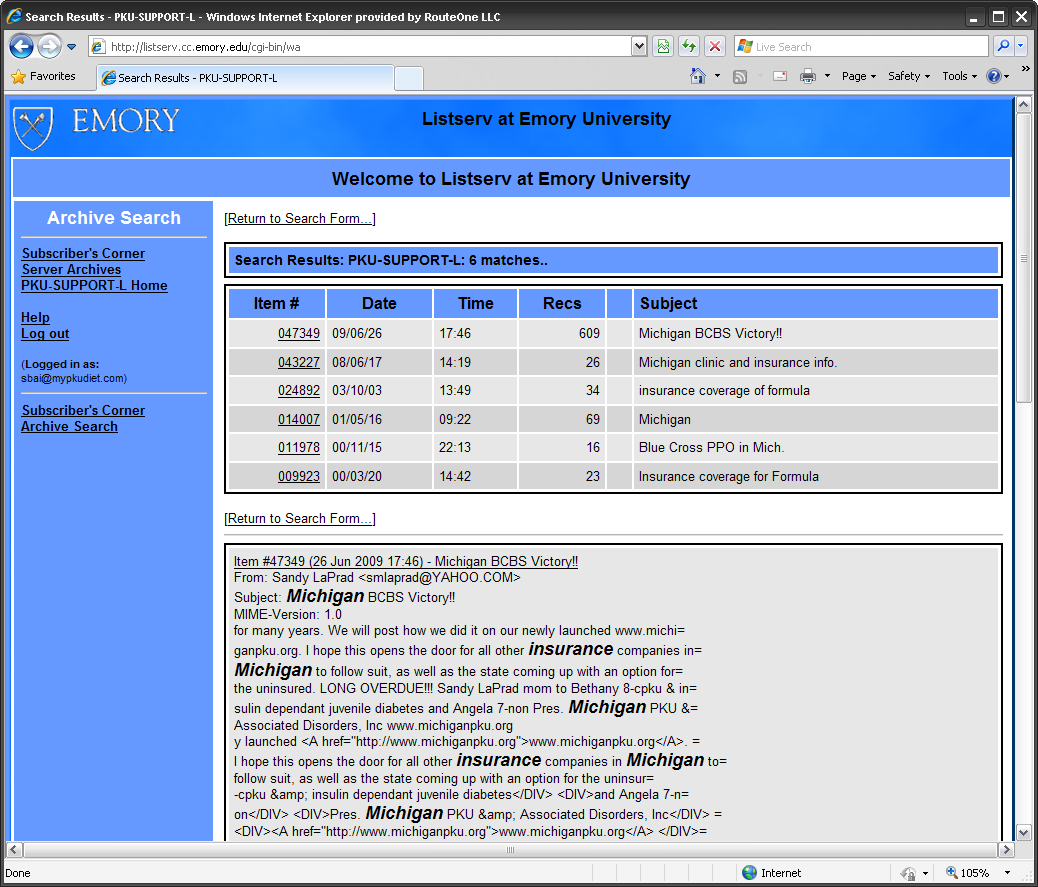1038x887 pixels.
Task: Click the bottom Return to Search Form link
Action: 300,518
